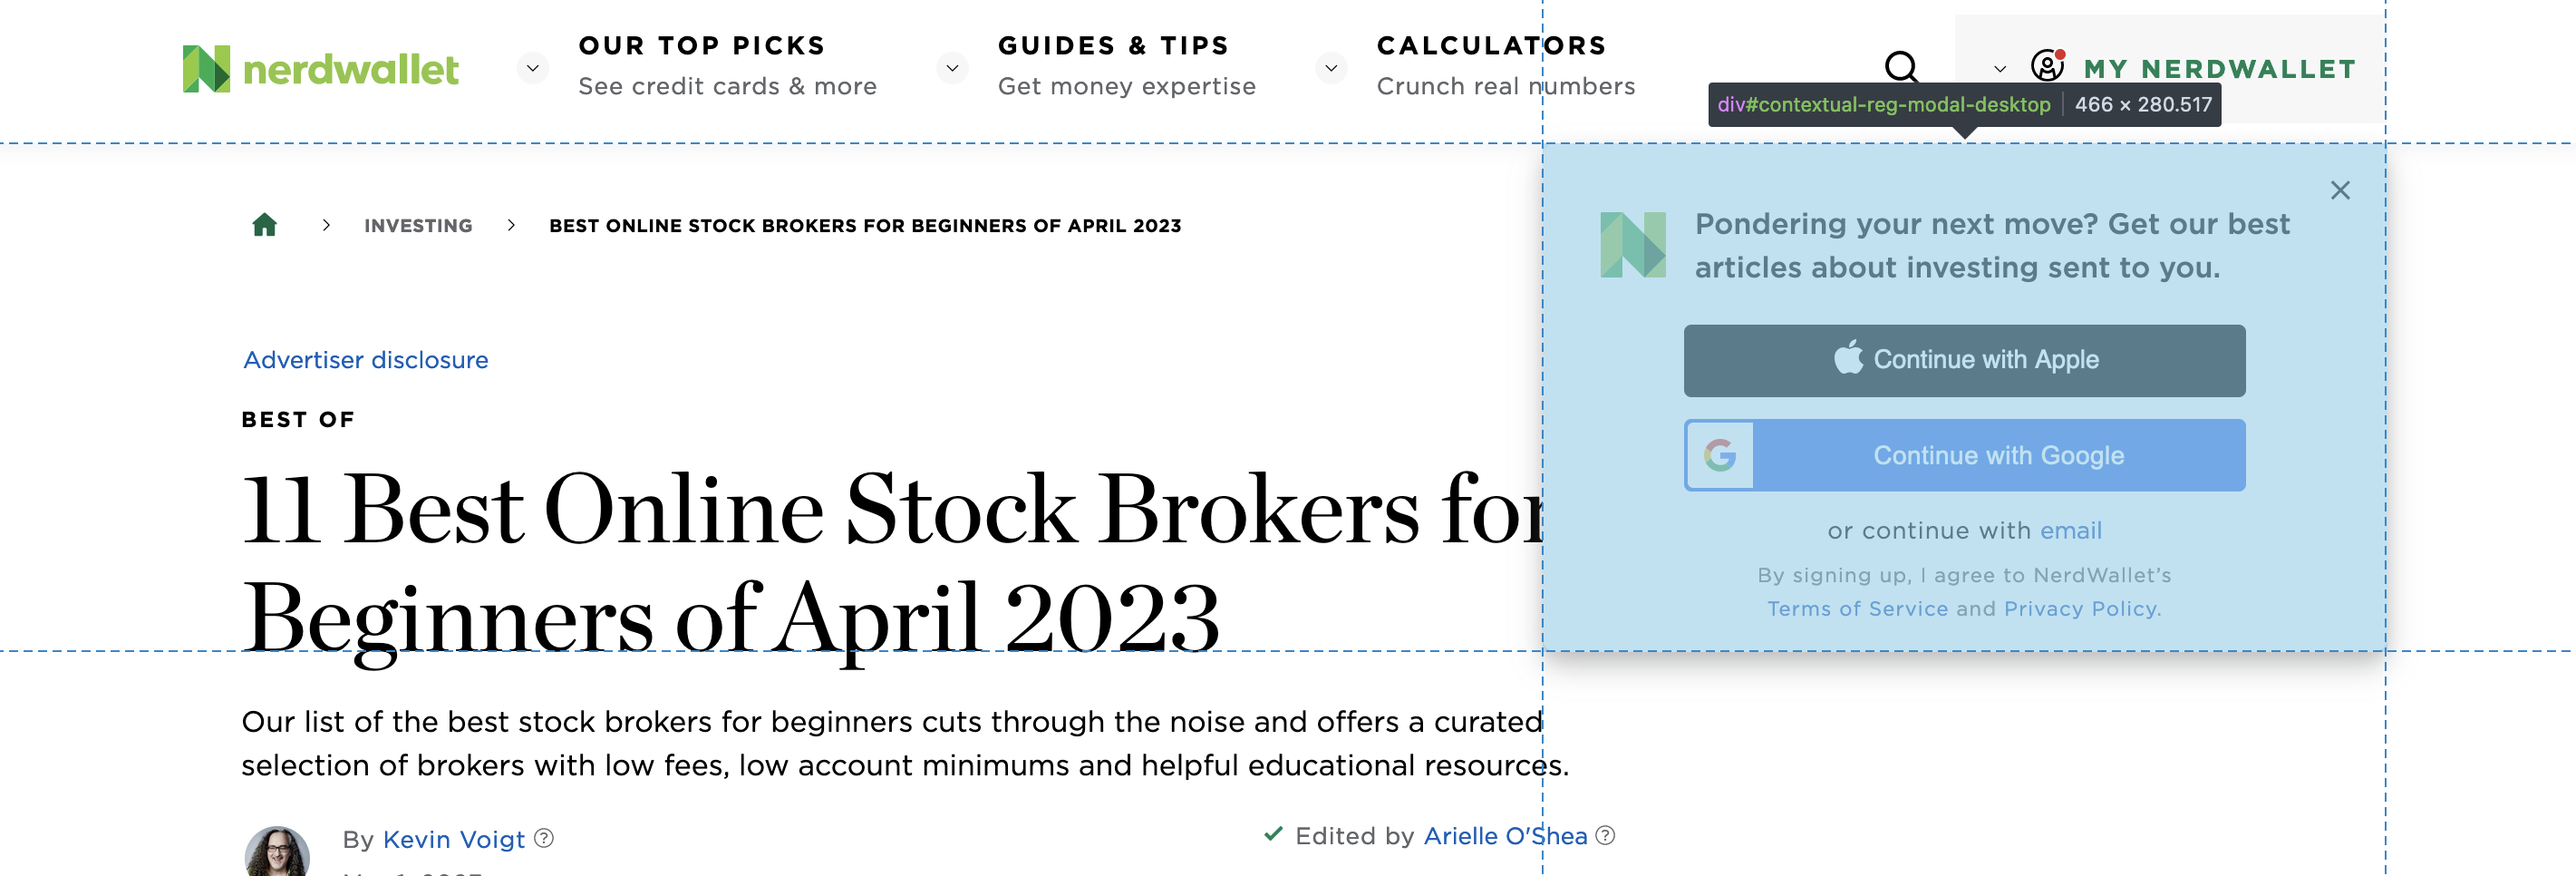
Task: Open the CALCULATORS menu item
Action: [x=1491, y=44]
